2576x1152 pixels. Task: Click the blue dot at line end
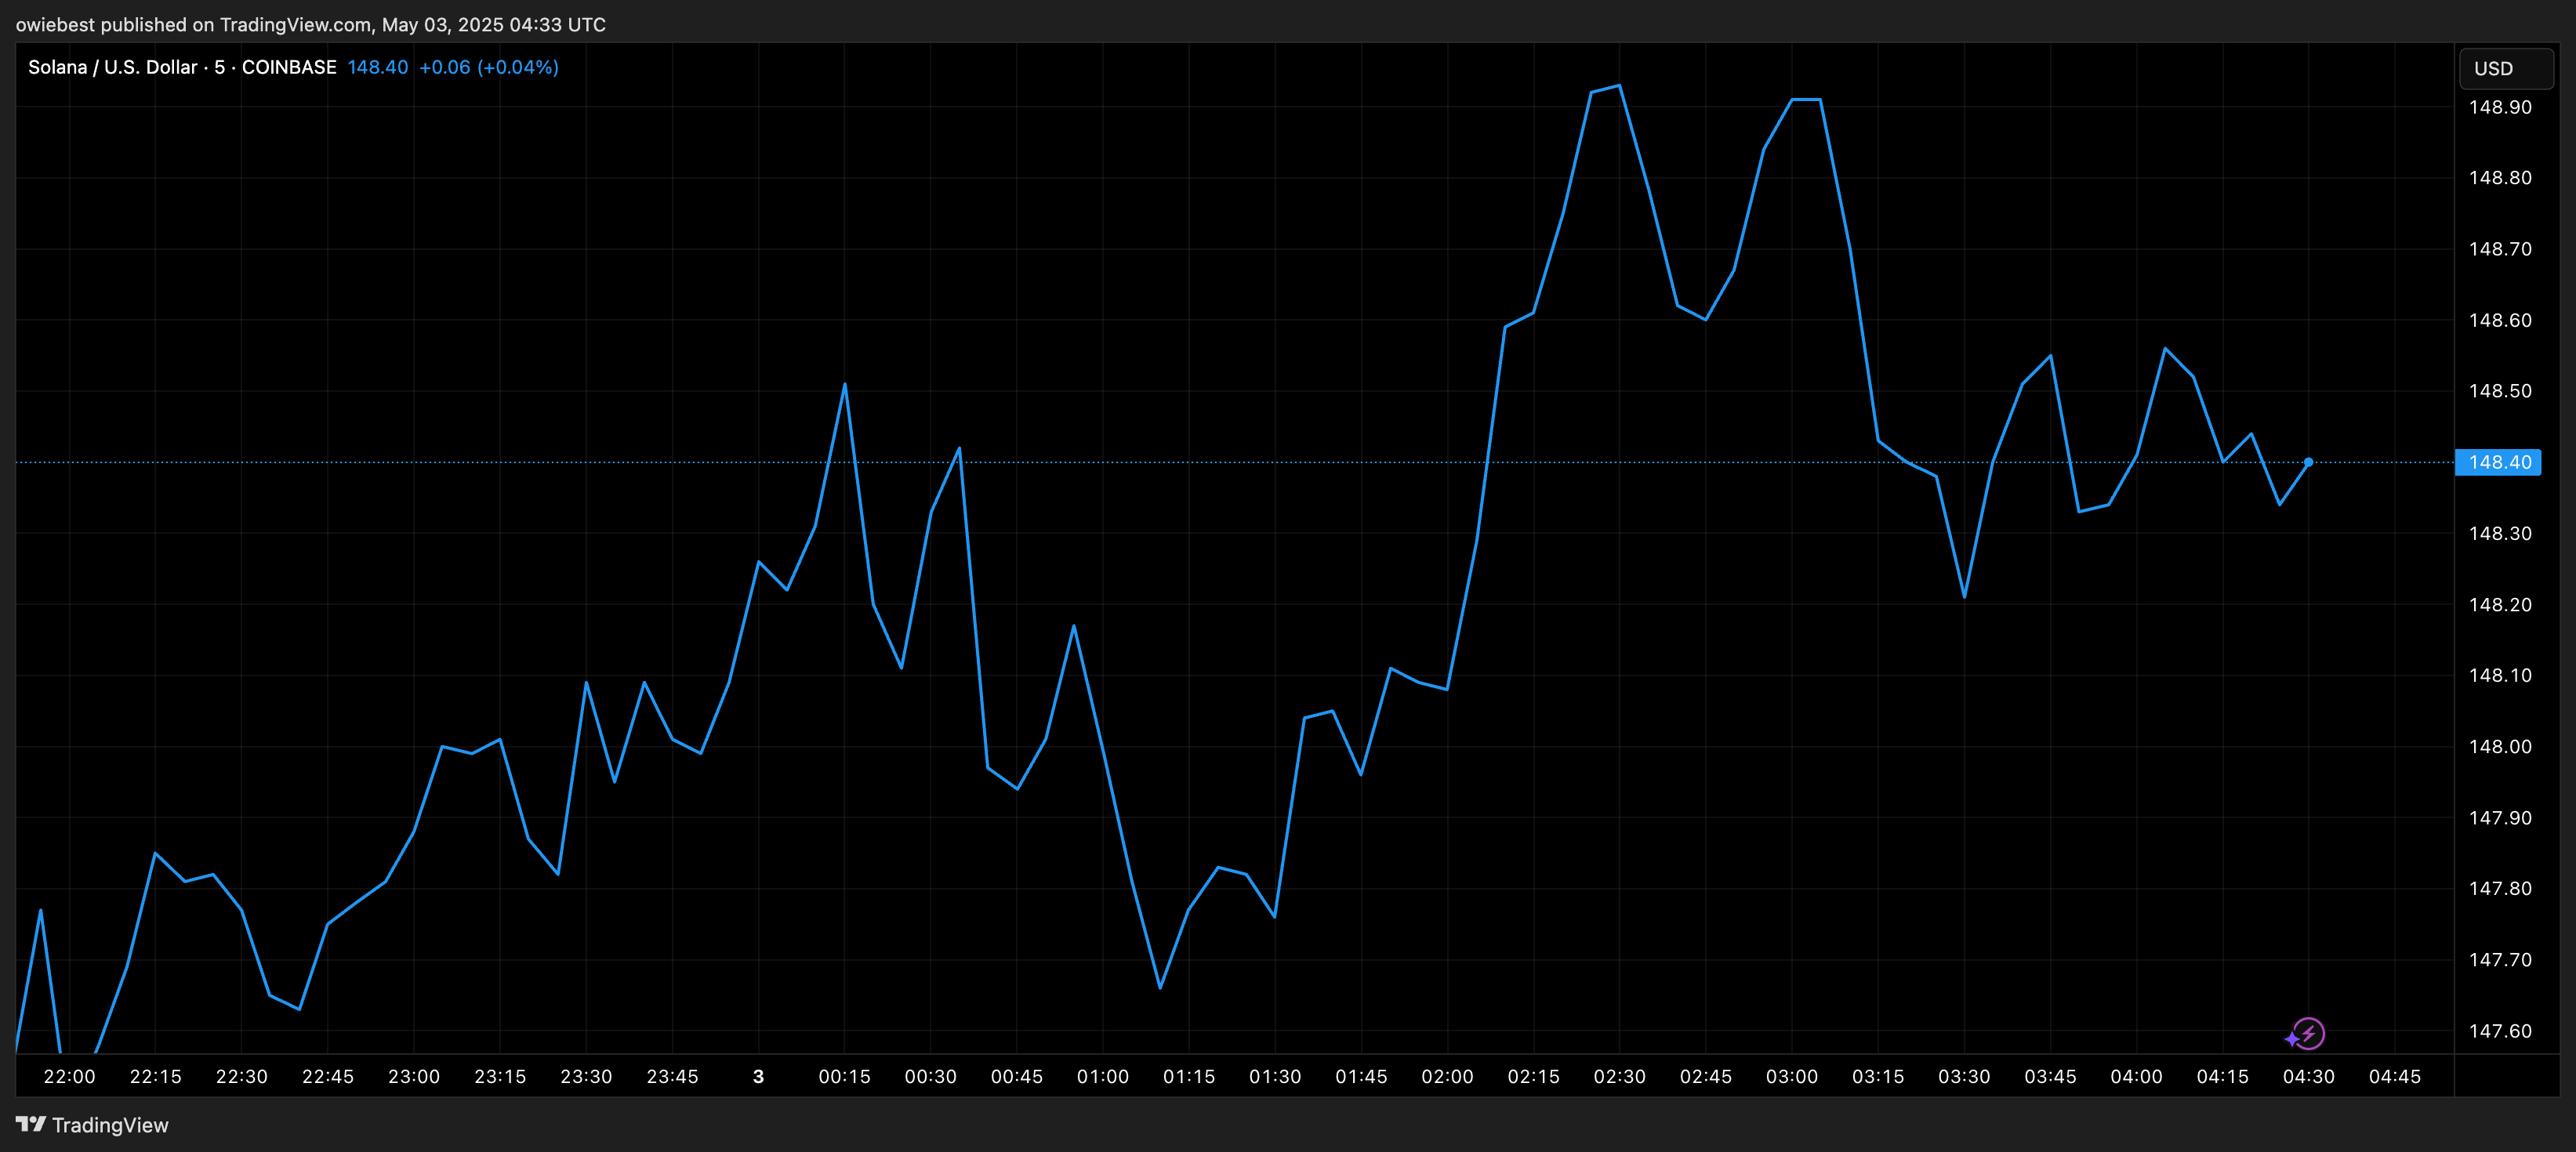pos(2308,462)
